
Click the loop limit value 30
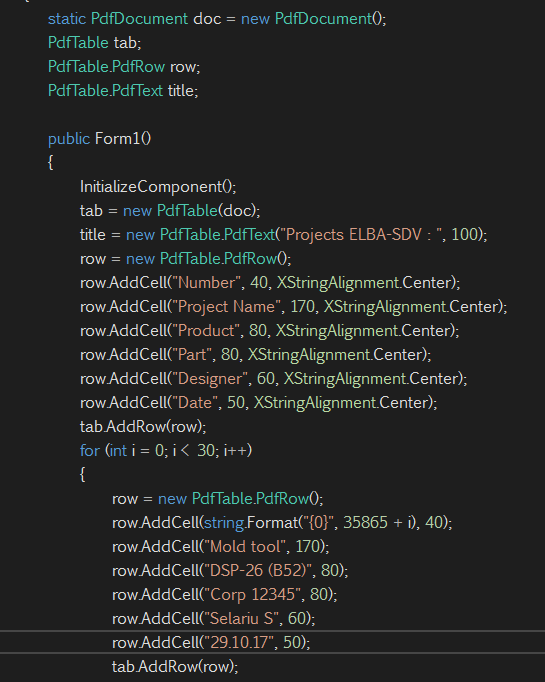click(205, 451)
